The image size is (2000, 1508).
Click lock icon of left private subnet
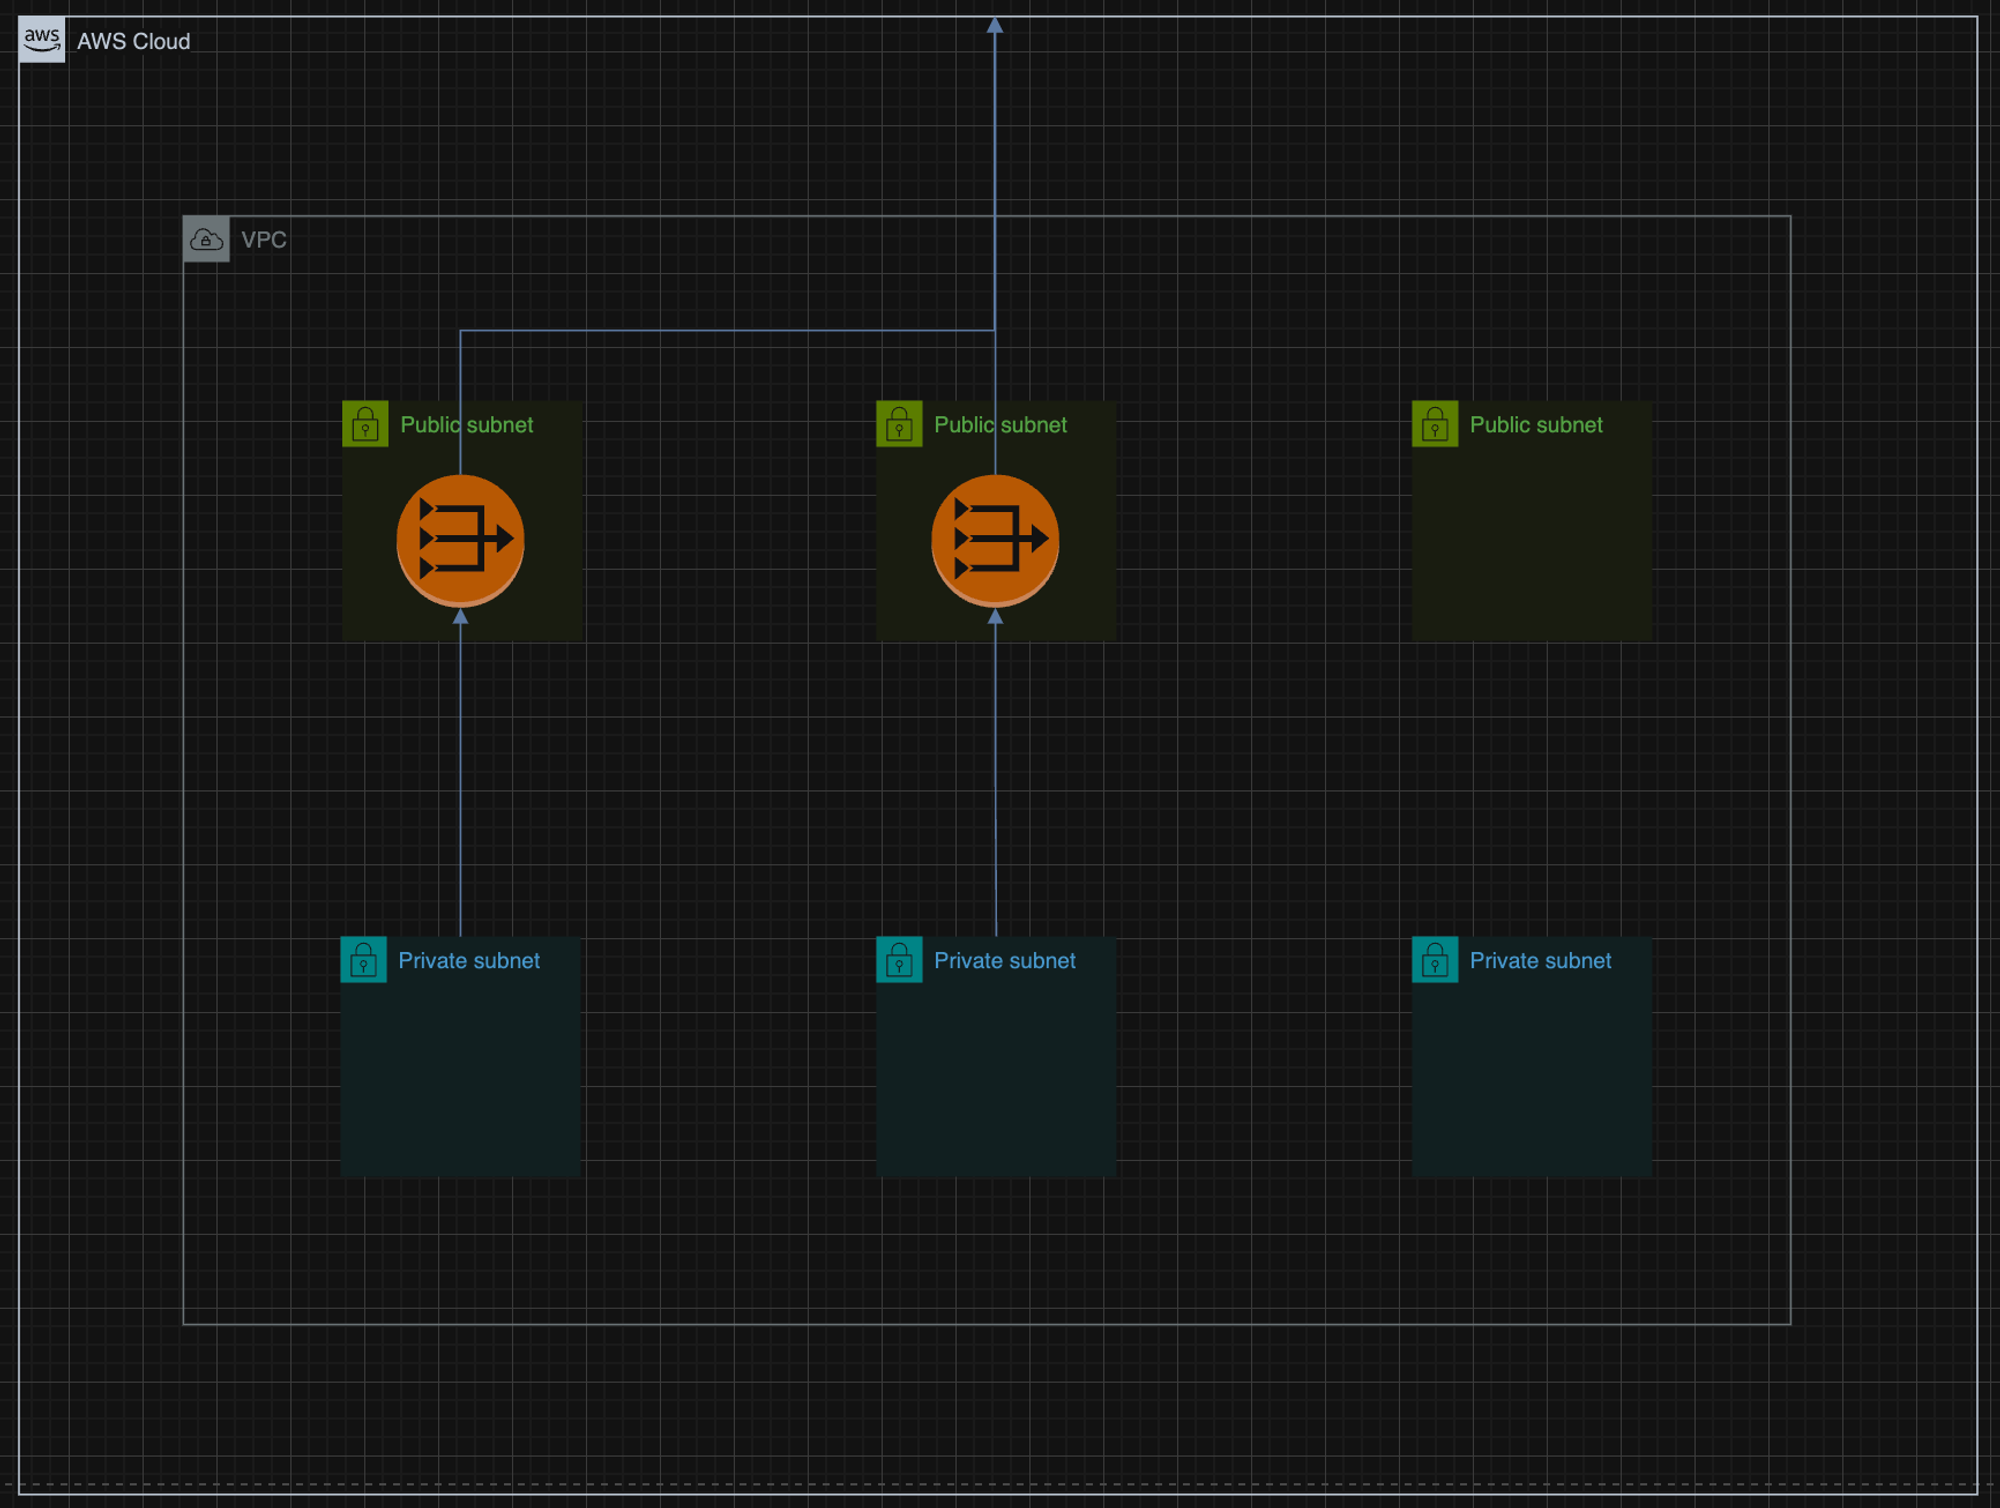(363, 960)
